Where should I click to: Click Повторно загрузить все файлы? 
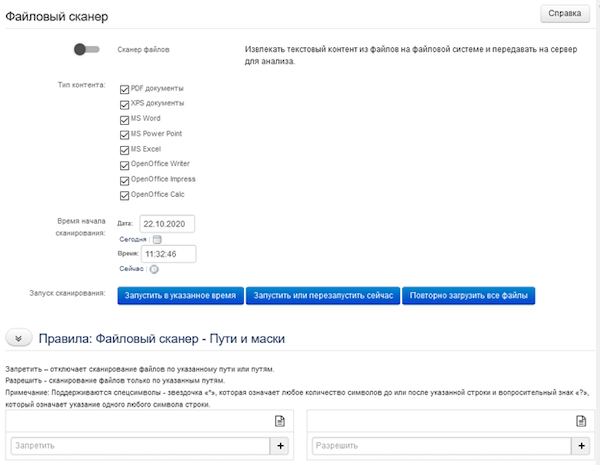tap(469, 295)
